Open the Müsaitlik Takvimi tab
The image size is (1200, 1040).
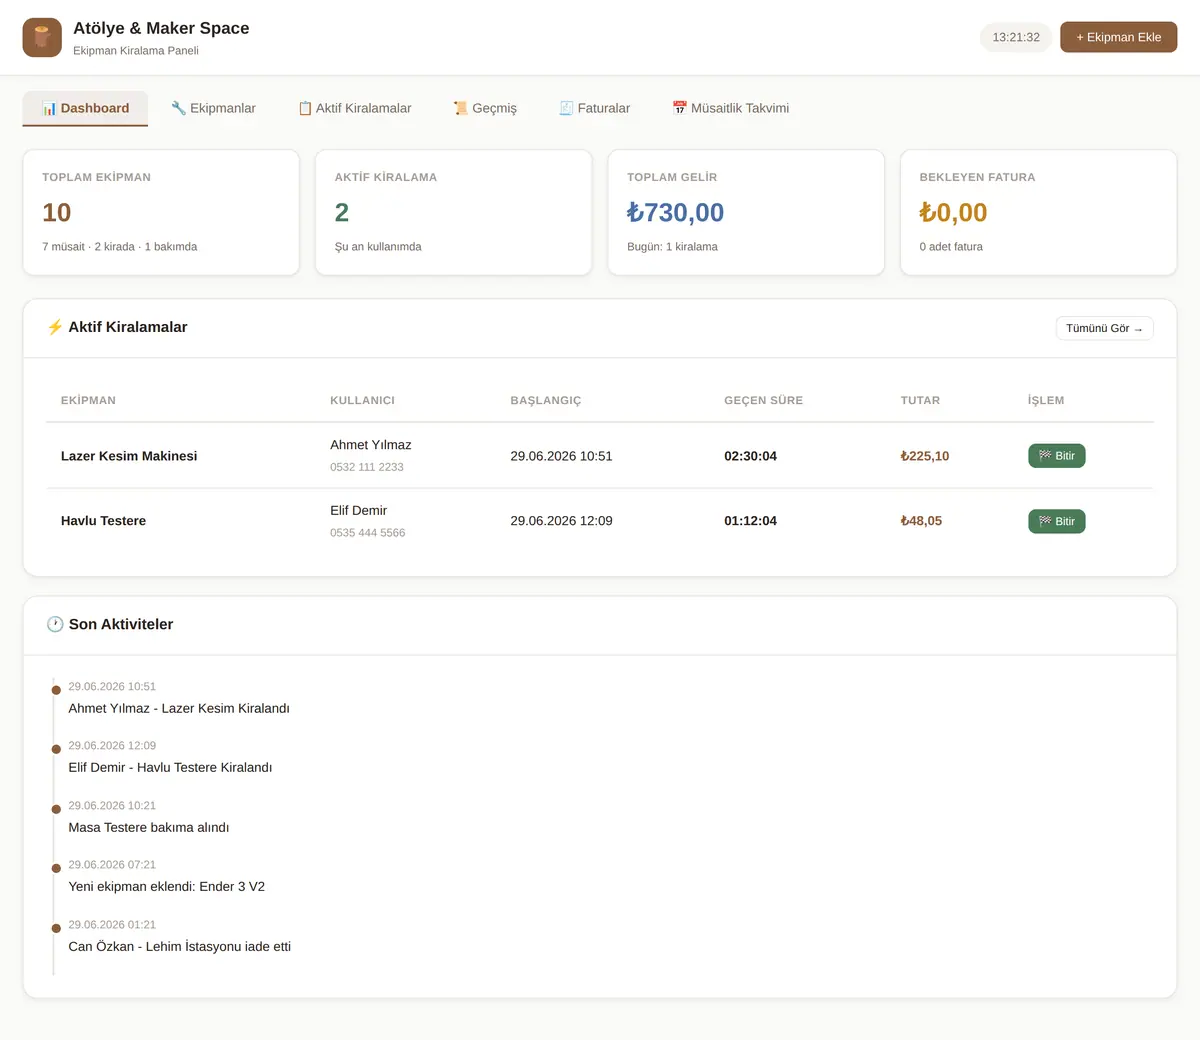[730, 108]
